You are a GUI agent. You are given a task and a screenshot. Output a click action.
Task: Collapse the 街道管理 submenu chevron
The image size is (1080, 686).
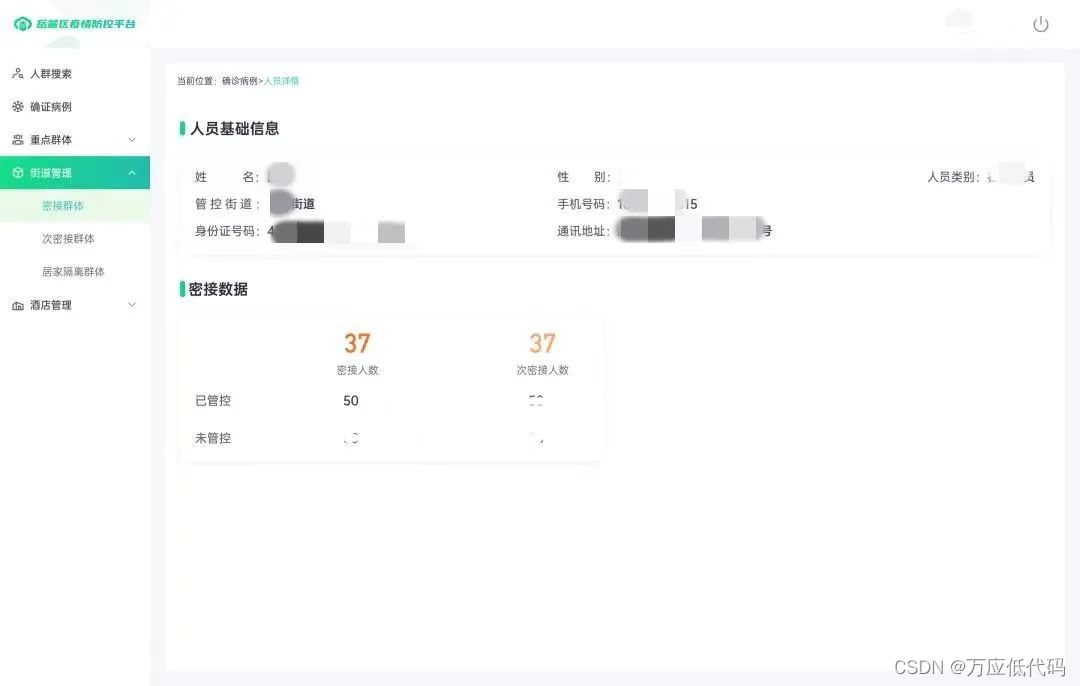pyautogui.click(x=132, y=173)
